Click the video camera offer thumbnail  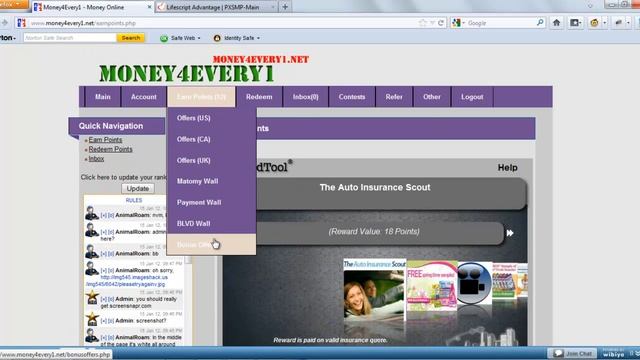[474, 283]
